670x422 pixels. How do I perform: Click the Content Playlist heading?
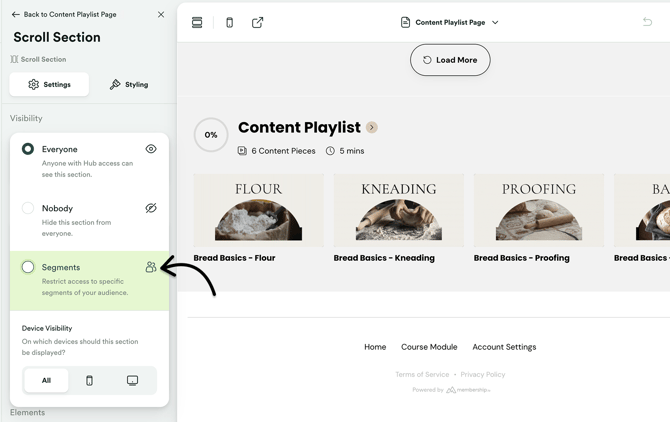point(299,127)
